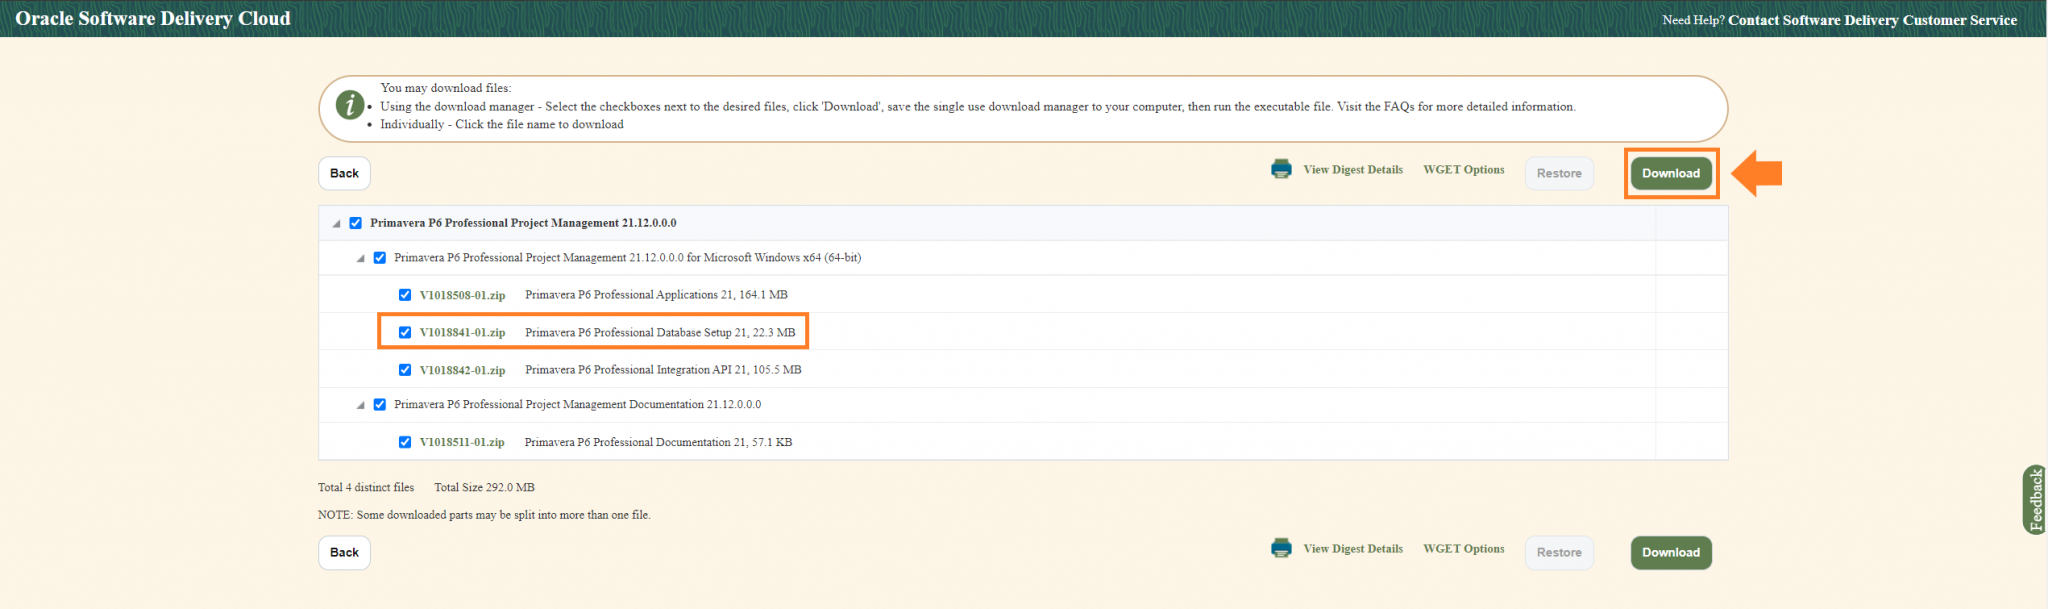Uncheck the V1018508-01.zip checkbox
This screenshot has width=2048, height=609.
[x=405, y=295]
